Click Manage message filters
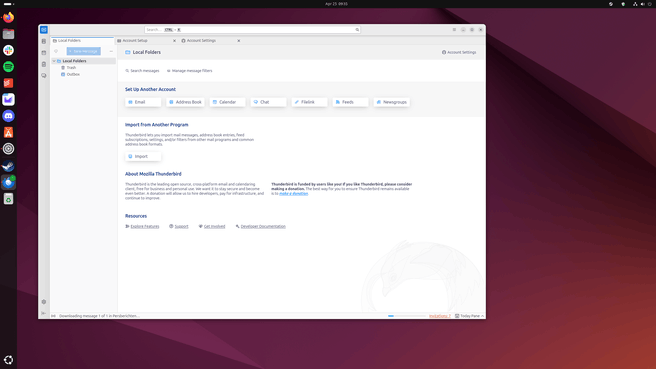The width and height of the screenshot is (656, 369). point(190,71)
